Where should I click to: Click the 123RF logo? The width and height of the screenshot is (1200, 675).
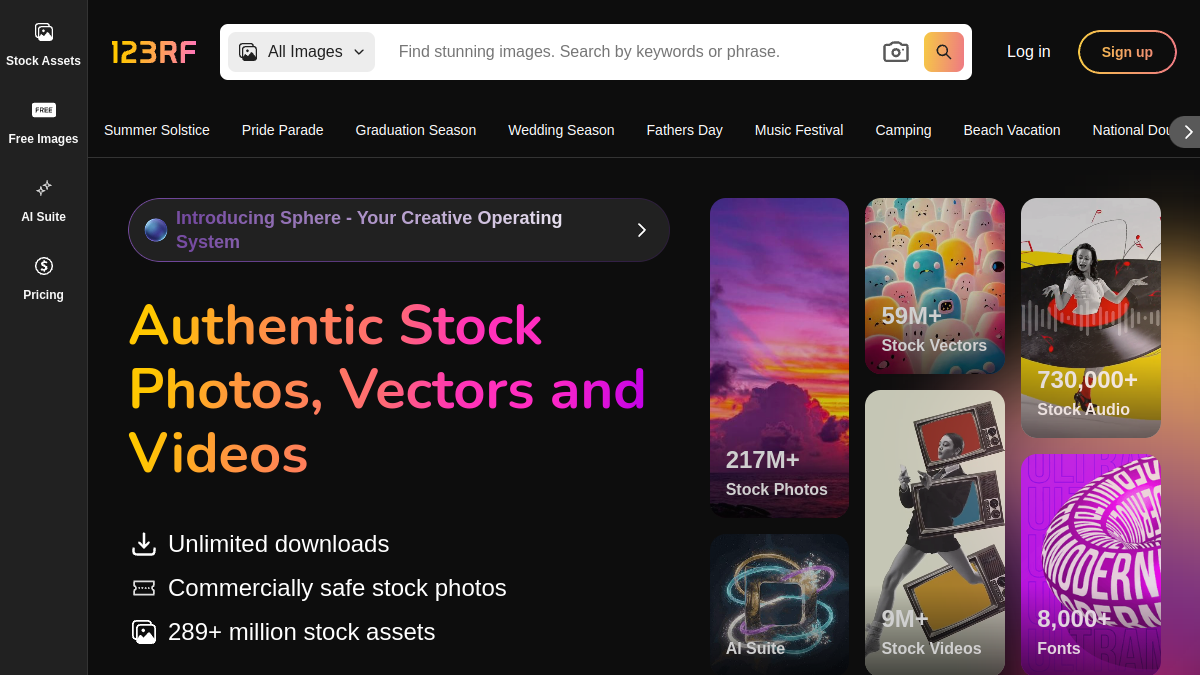point(154,52)
